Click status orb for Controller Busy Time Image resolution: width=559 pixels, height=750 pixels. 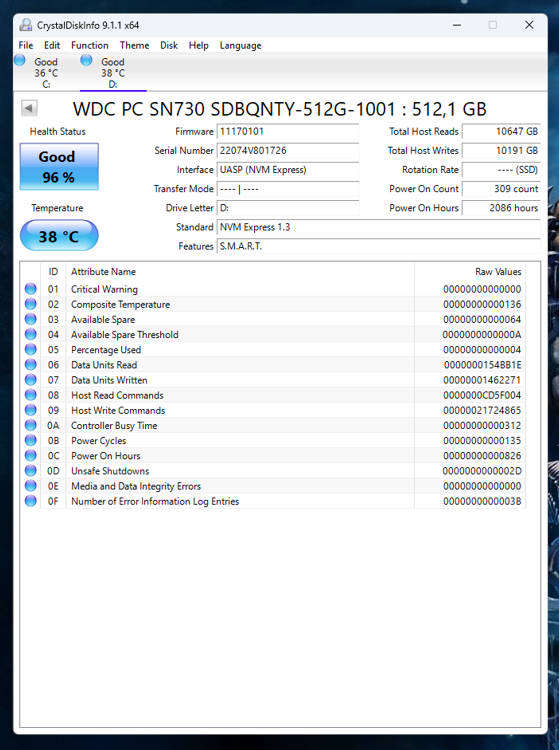[x=31, y=425]
